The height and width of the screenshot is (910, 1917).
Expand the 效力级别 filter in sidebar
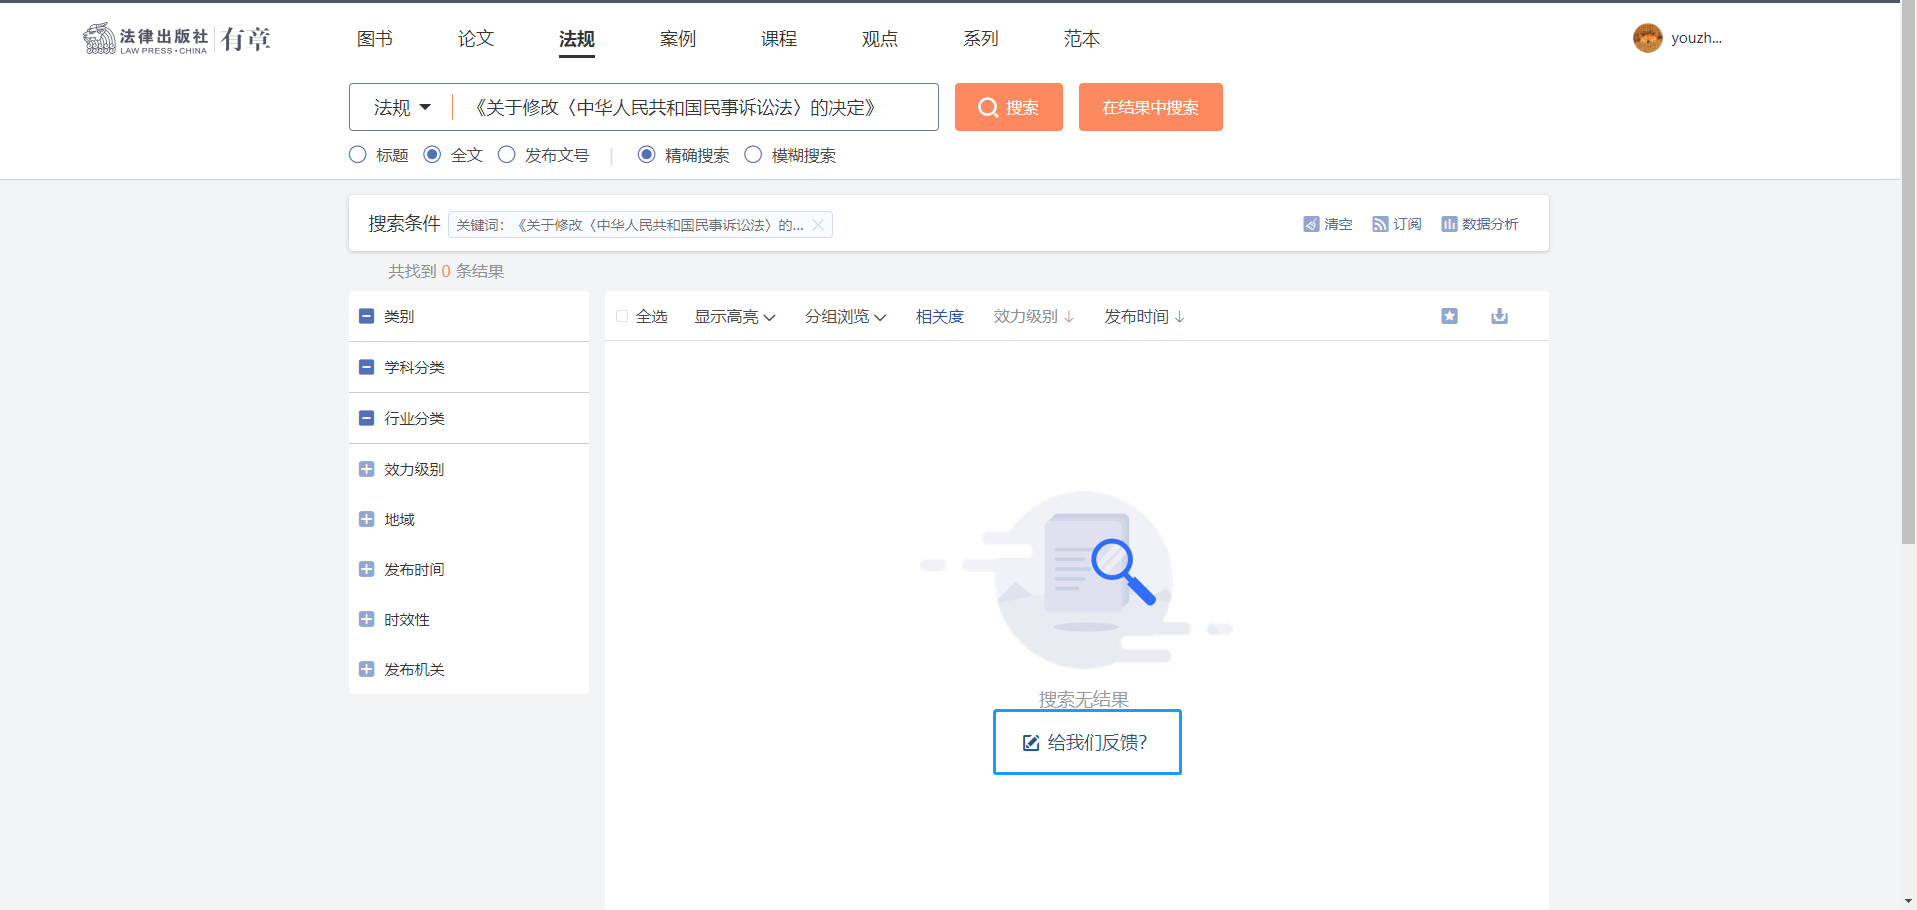(x=366, y=469)
